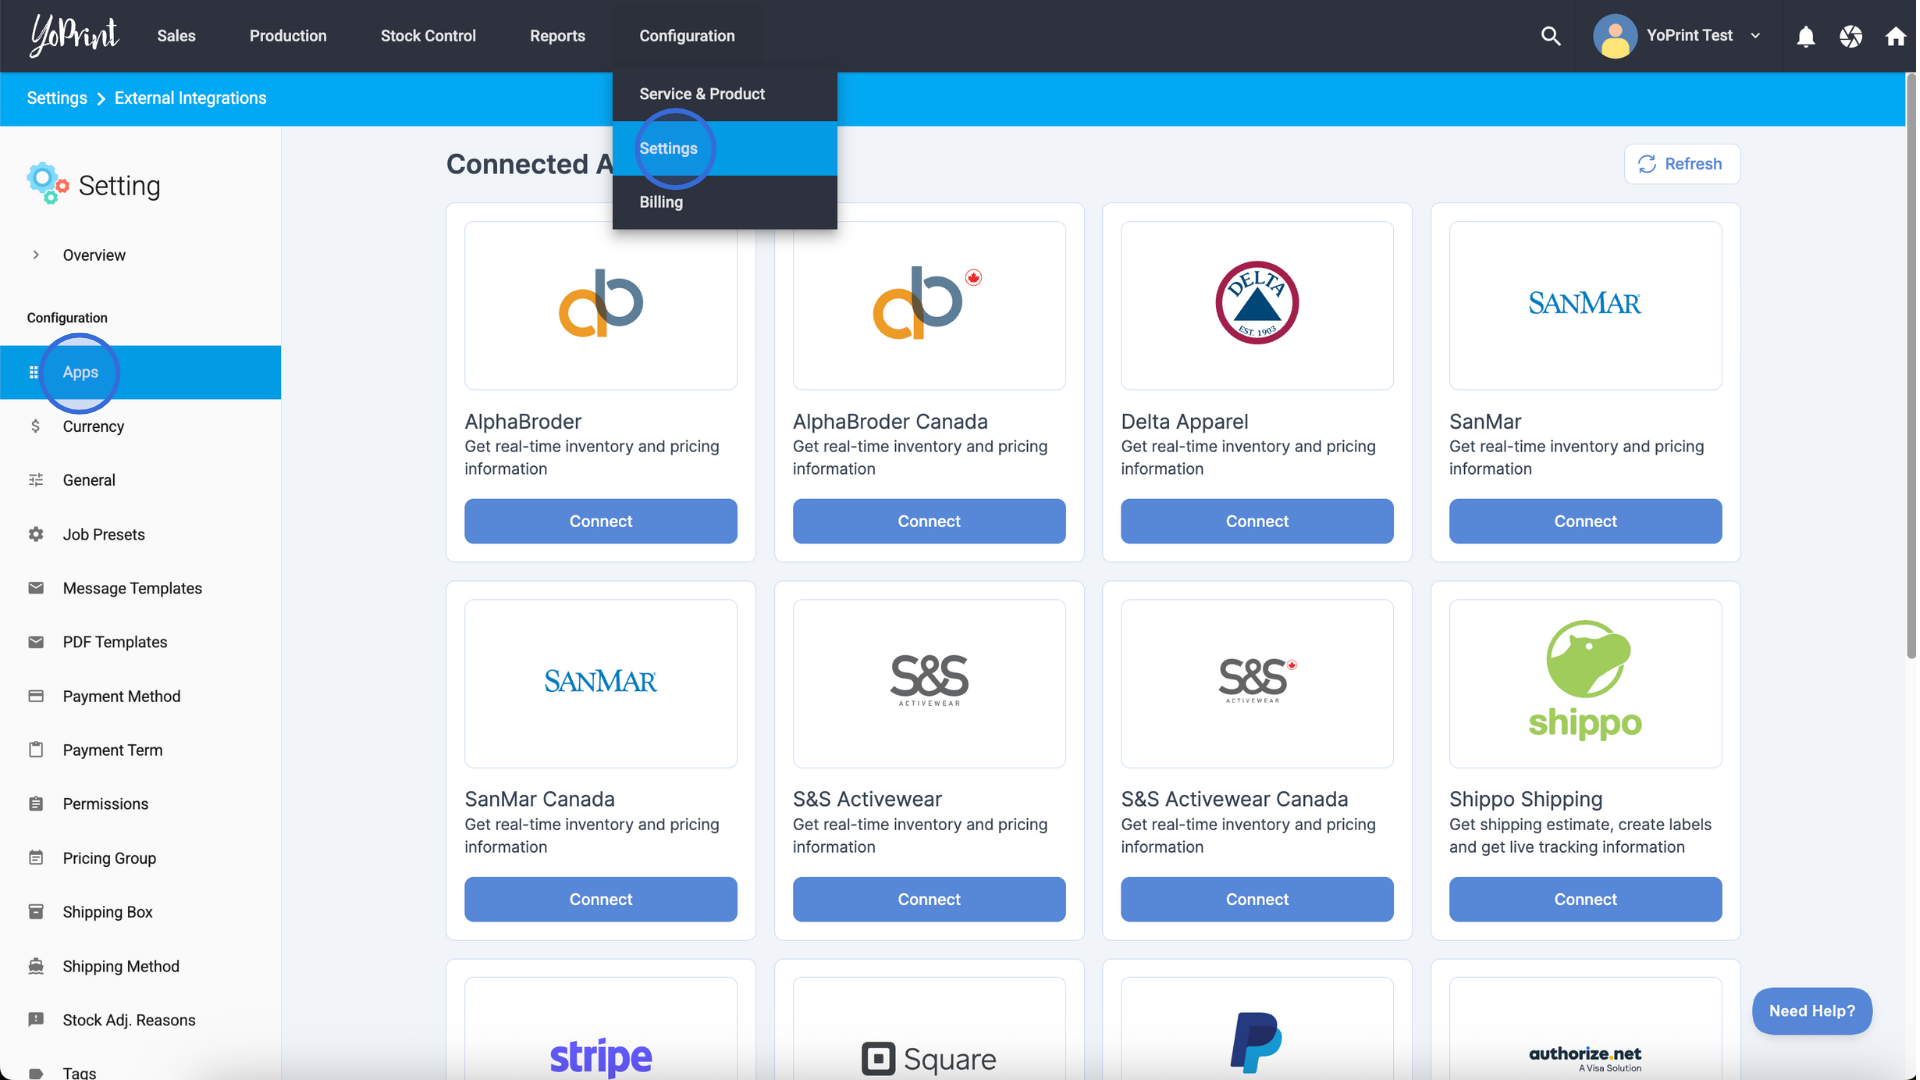Click the page vertical scrollbar
Viewport: 1920px width, 1080px height.
pos(1911,365)
